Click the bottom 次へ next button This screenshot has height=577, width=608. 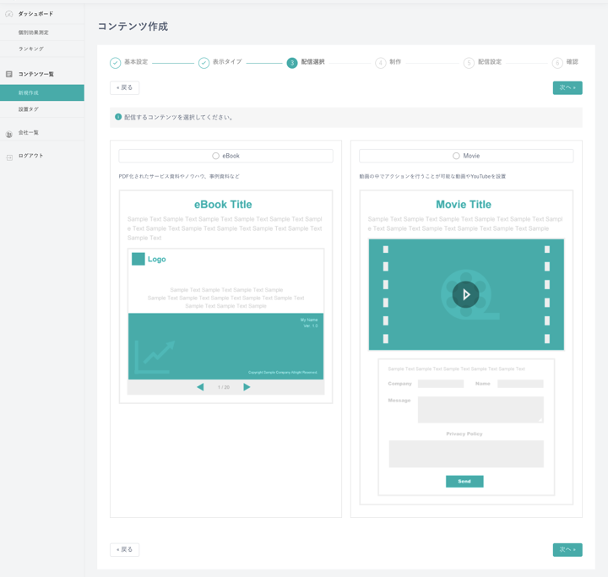tap(567, 550)
